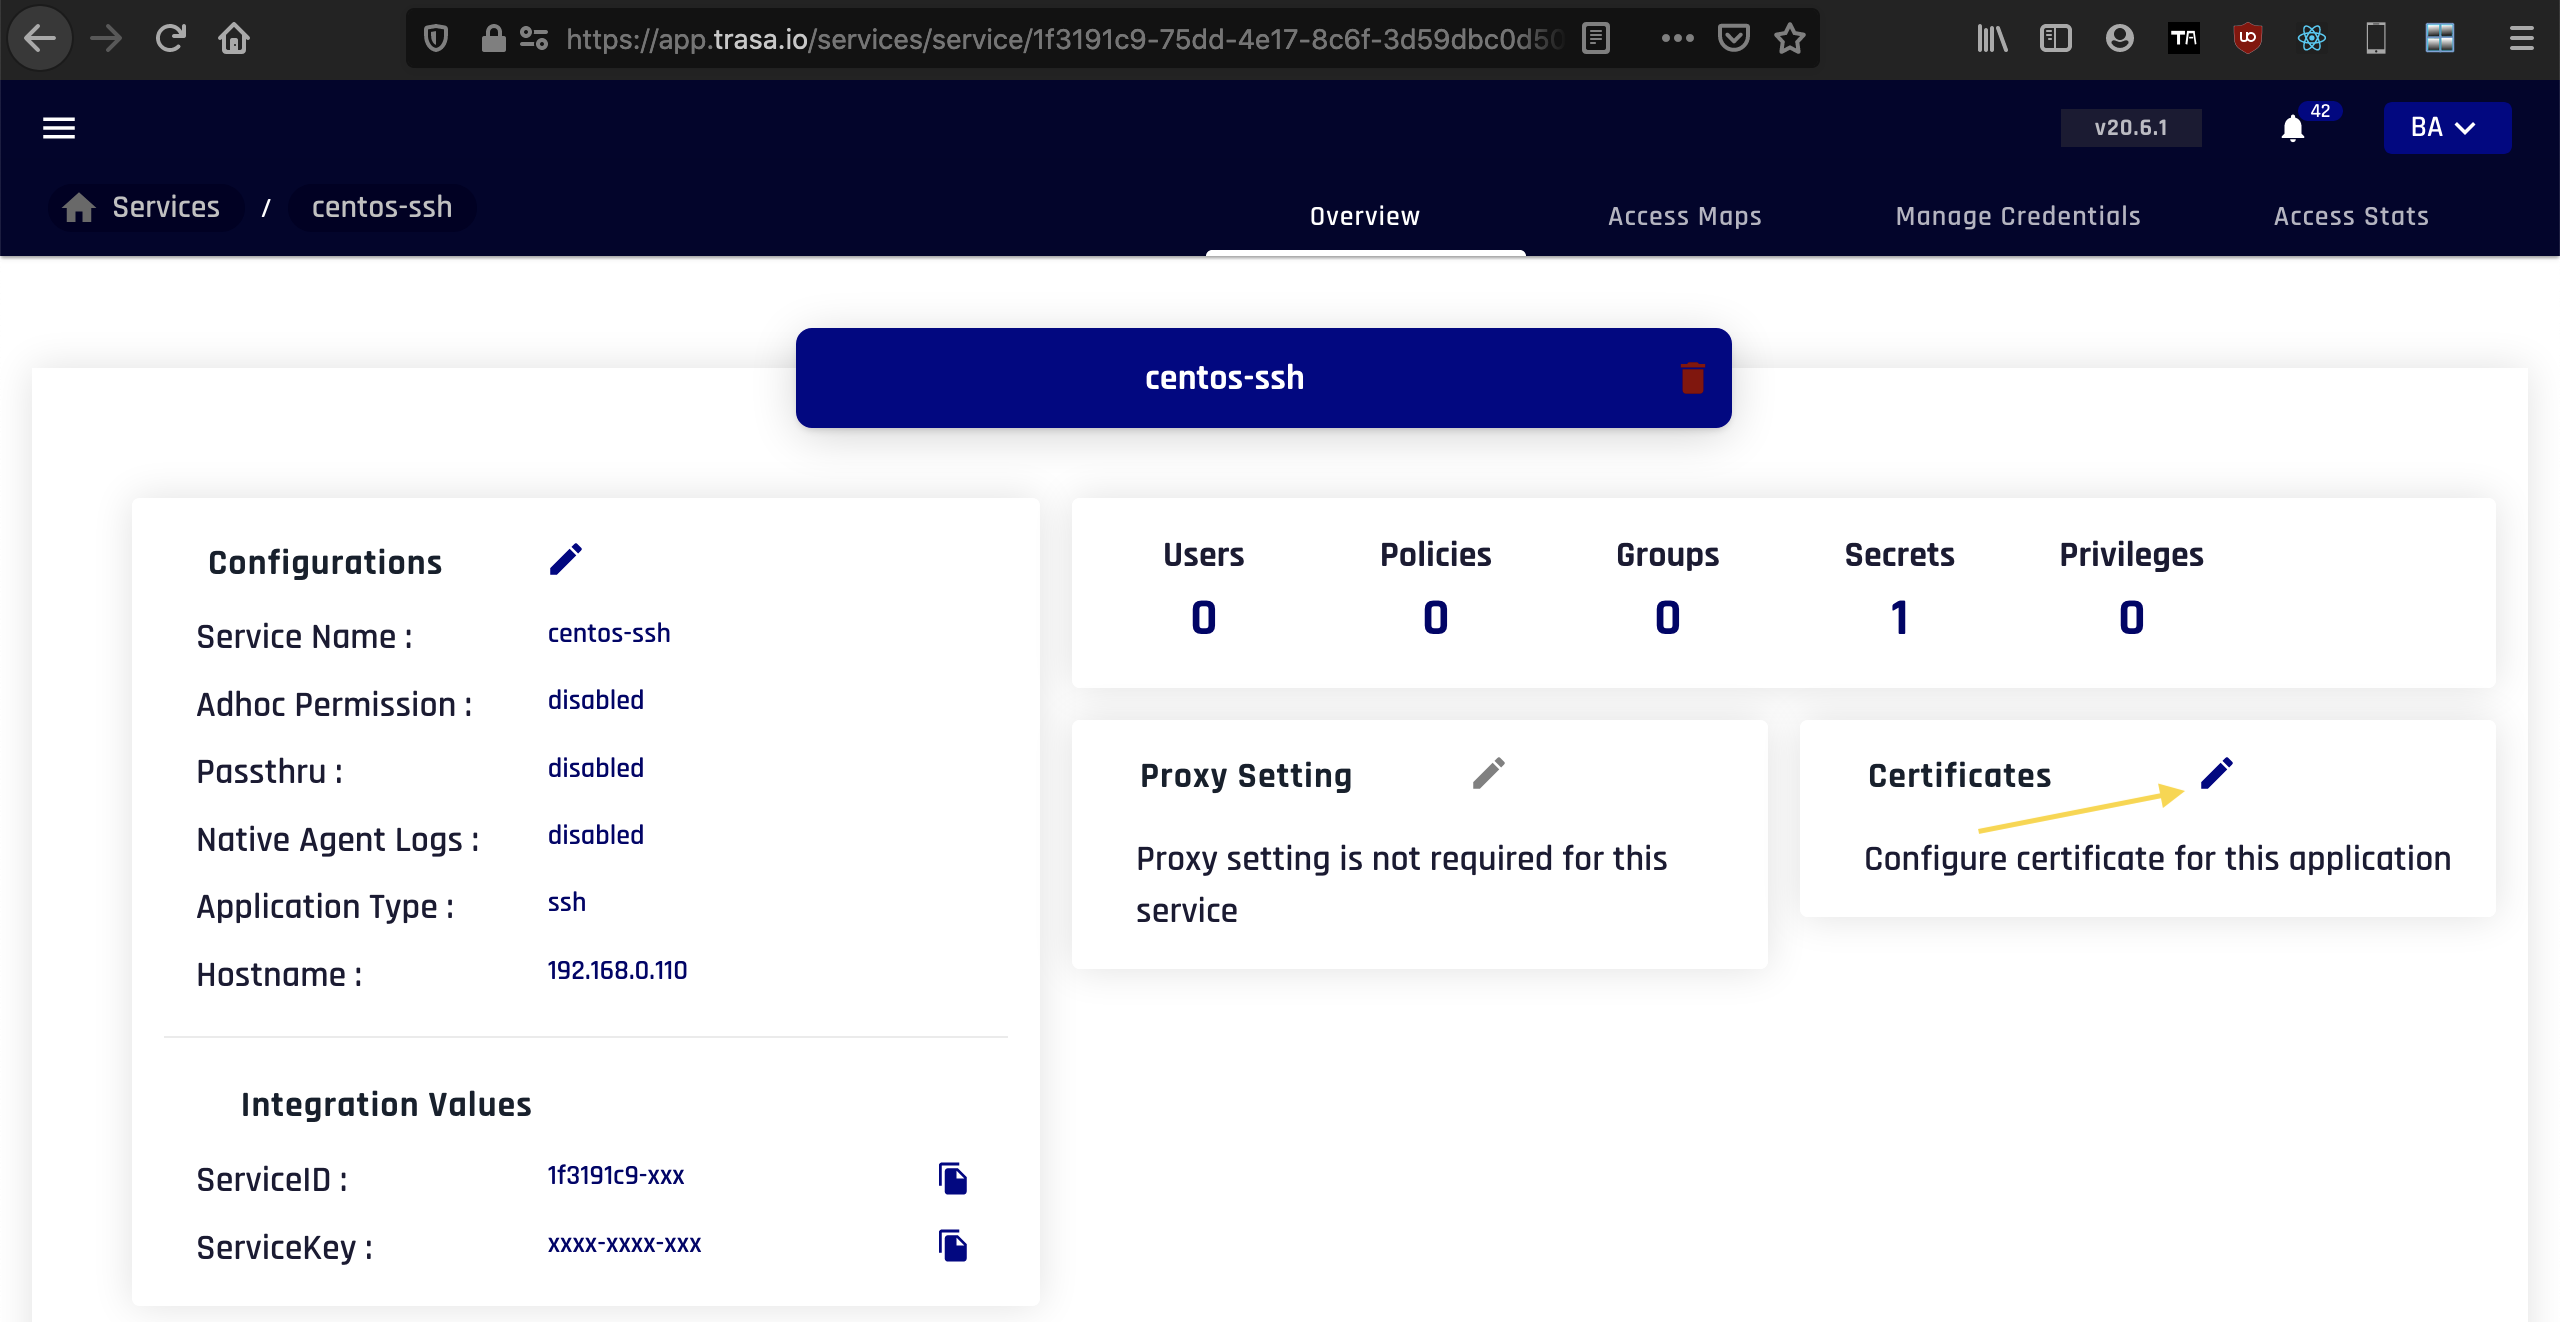Edit the Certificates settings with pencil icon
Image resolution: width=2560 pixels, height=1322 pixels.
click(2216, 773)
